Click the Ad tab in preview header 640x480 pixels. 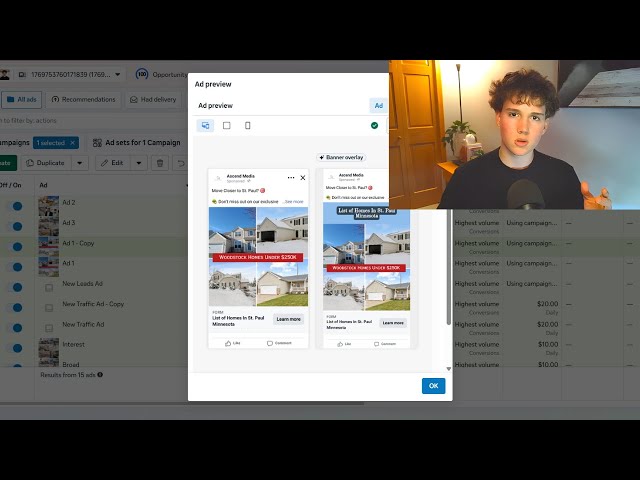point(378,106)
